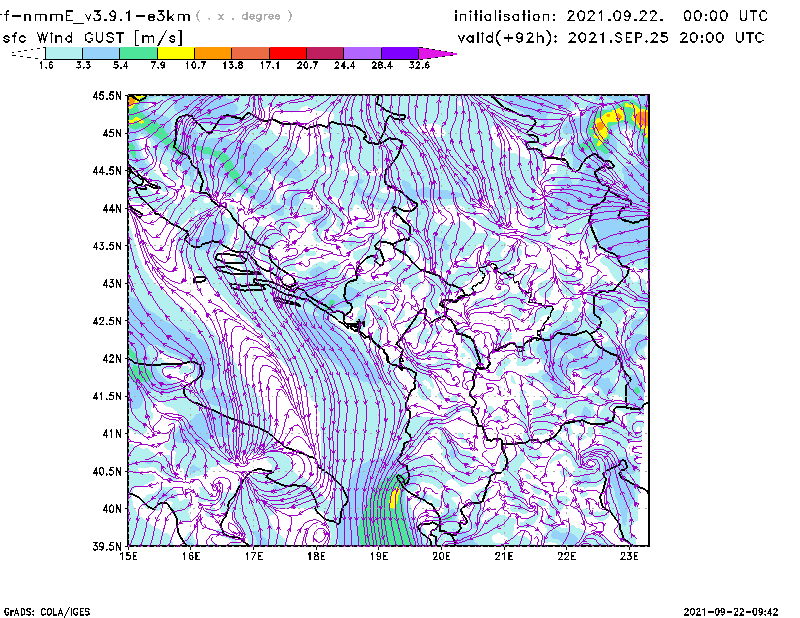
Task: Click the 18E longitude label
Action: 316,556
